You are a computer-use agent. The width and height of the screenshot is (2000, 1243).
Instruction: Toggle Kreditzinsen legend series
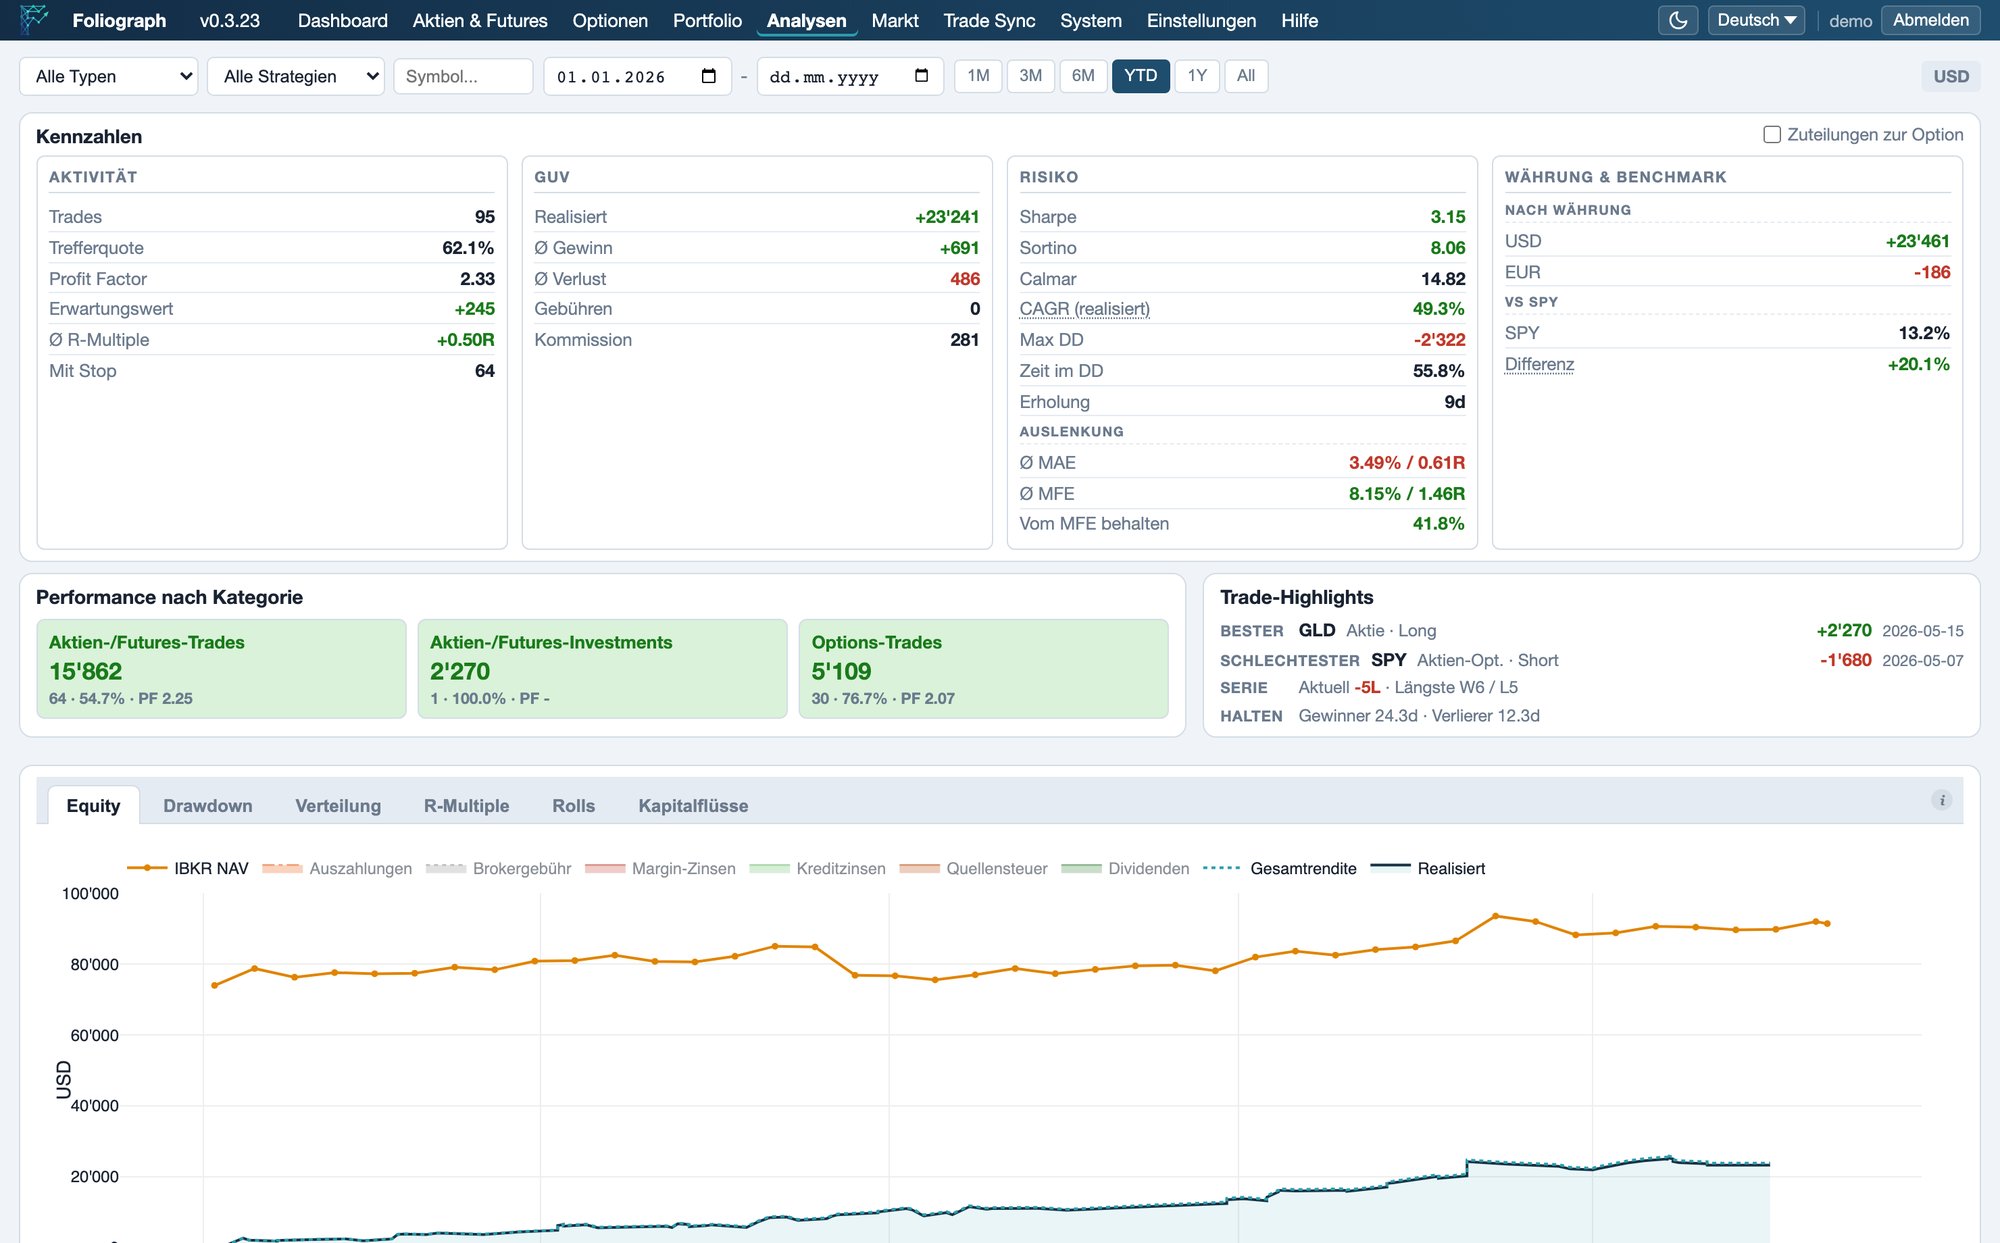818,868
